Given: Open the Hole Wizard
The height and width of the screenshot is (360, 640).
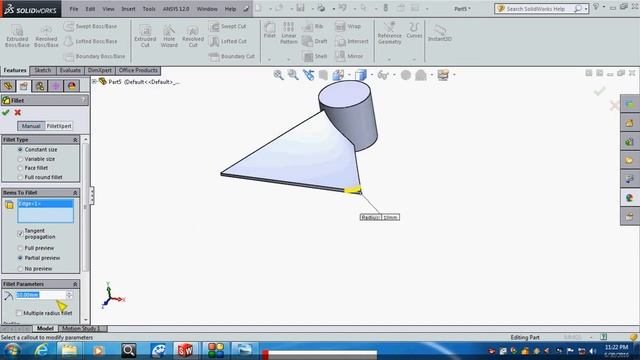Looking at the screenshot, I should pos(169,36).
